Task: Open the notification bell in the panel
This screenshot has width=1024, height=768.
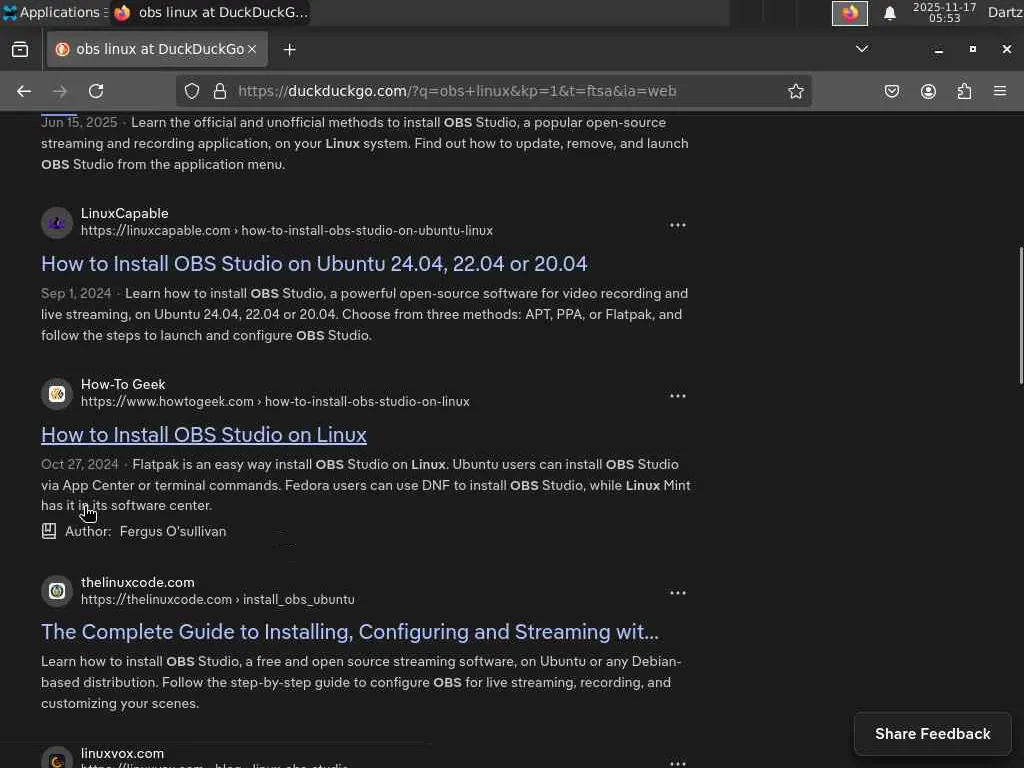Action: (x=889, y=13)
